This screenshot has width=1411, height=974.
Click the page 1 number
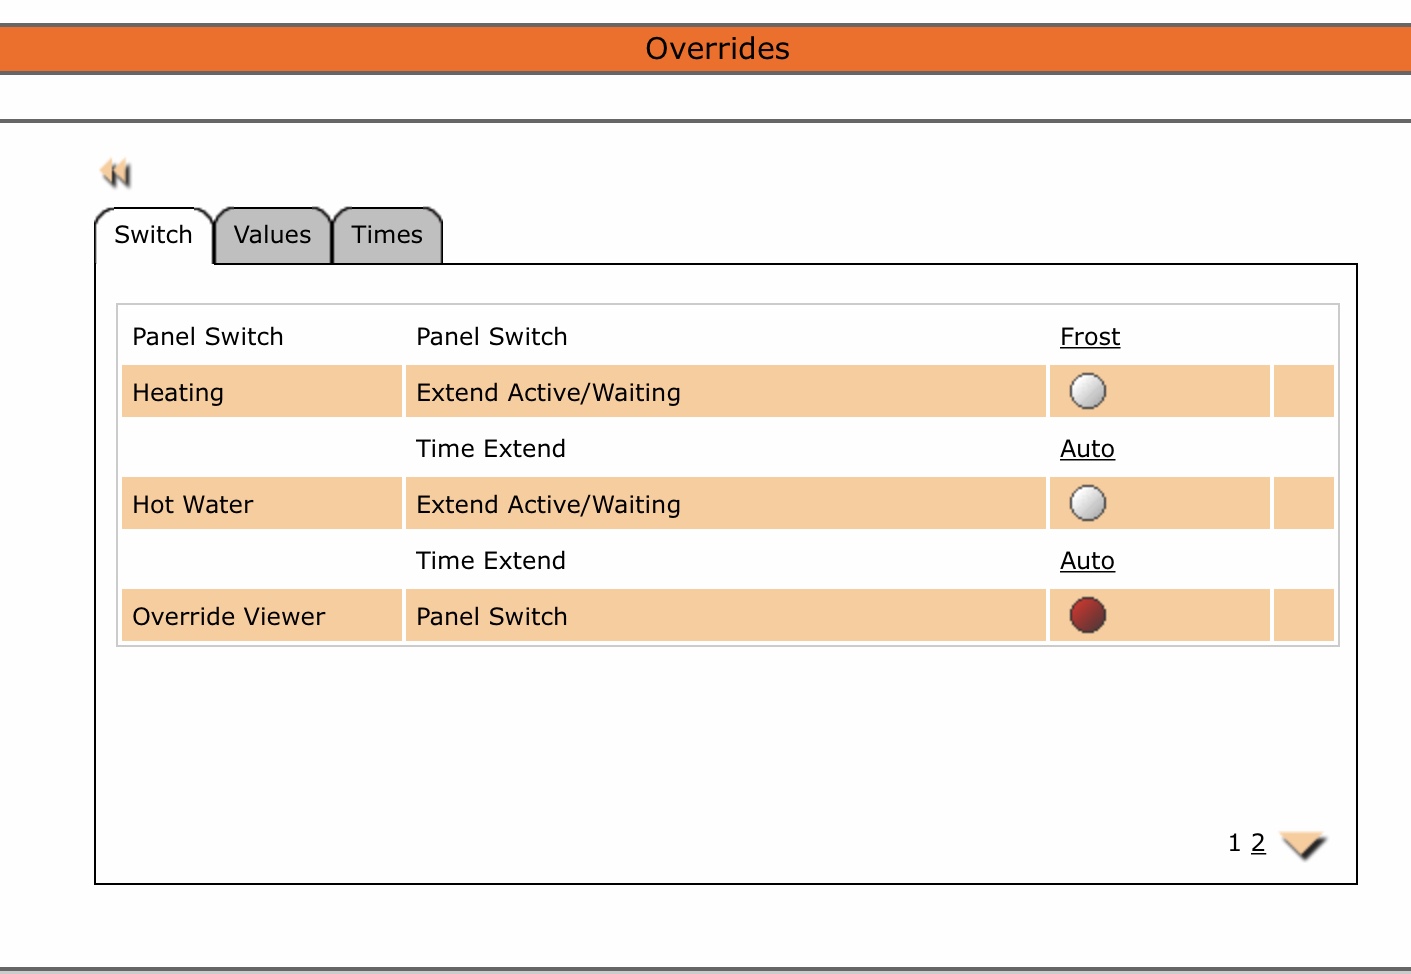coord(1234,843)
